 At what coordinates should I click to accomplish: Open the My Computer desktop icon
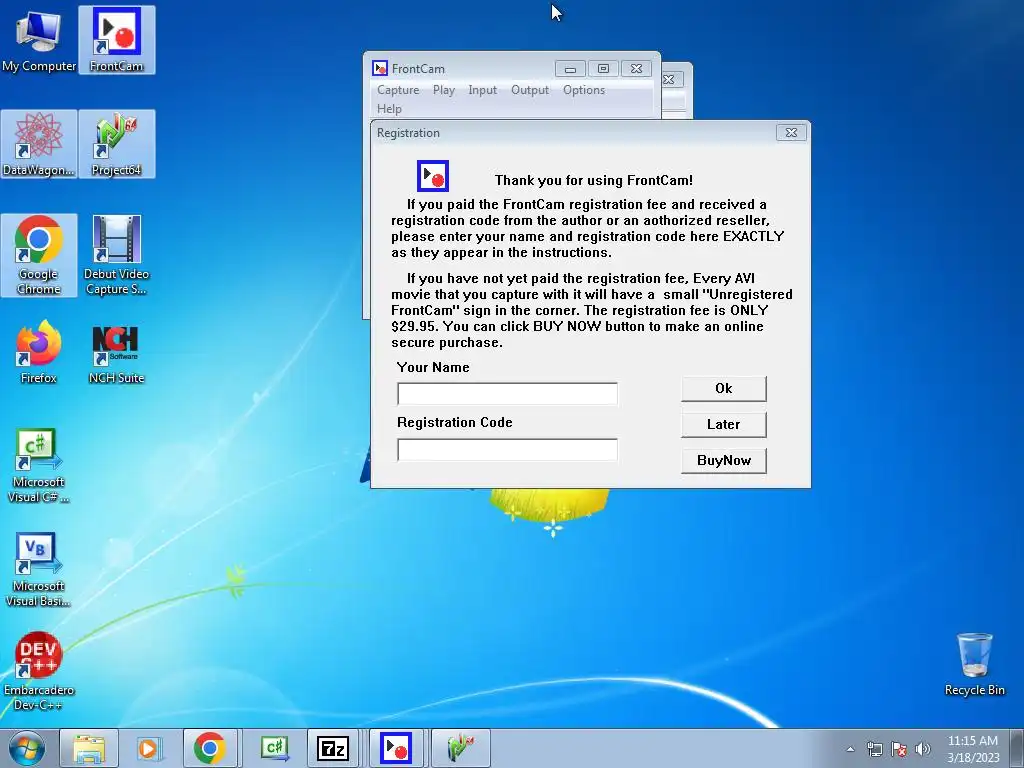pos(39,40)
